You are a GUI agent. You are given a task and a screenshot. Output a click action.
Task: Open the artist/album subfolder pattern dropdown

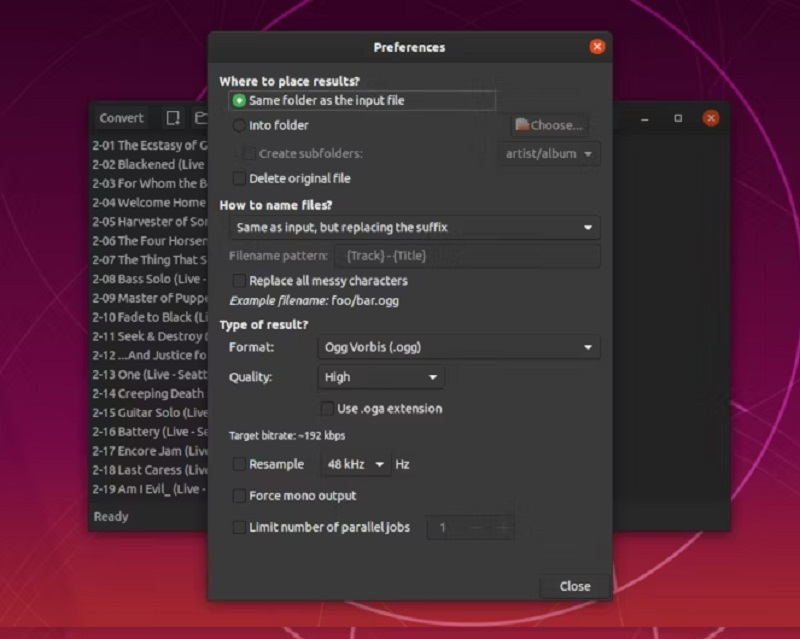[x=548, y=154]
